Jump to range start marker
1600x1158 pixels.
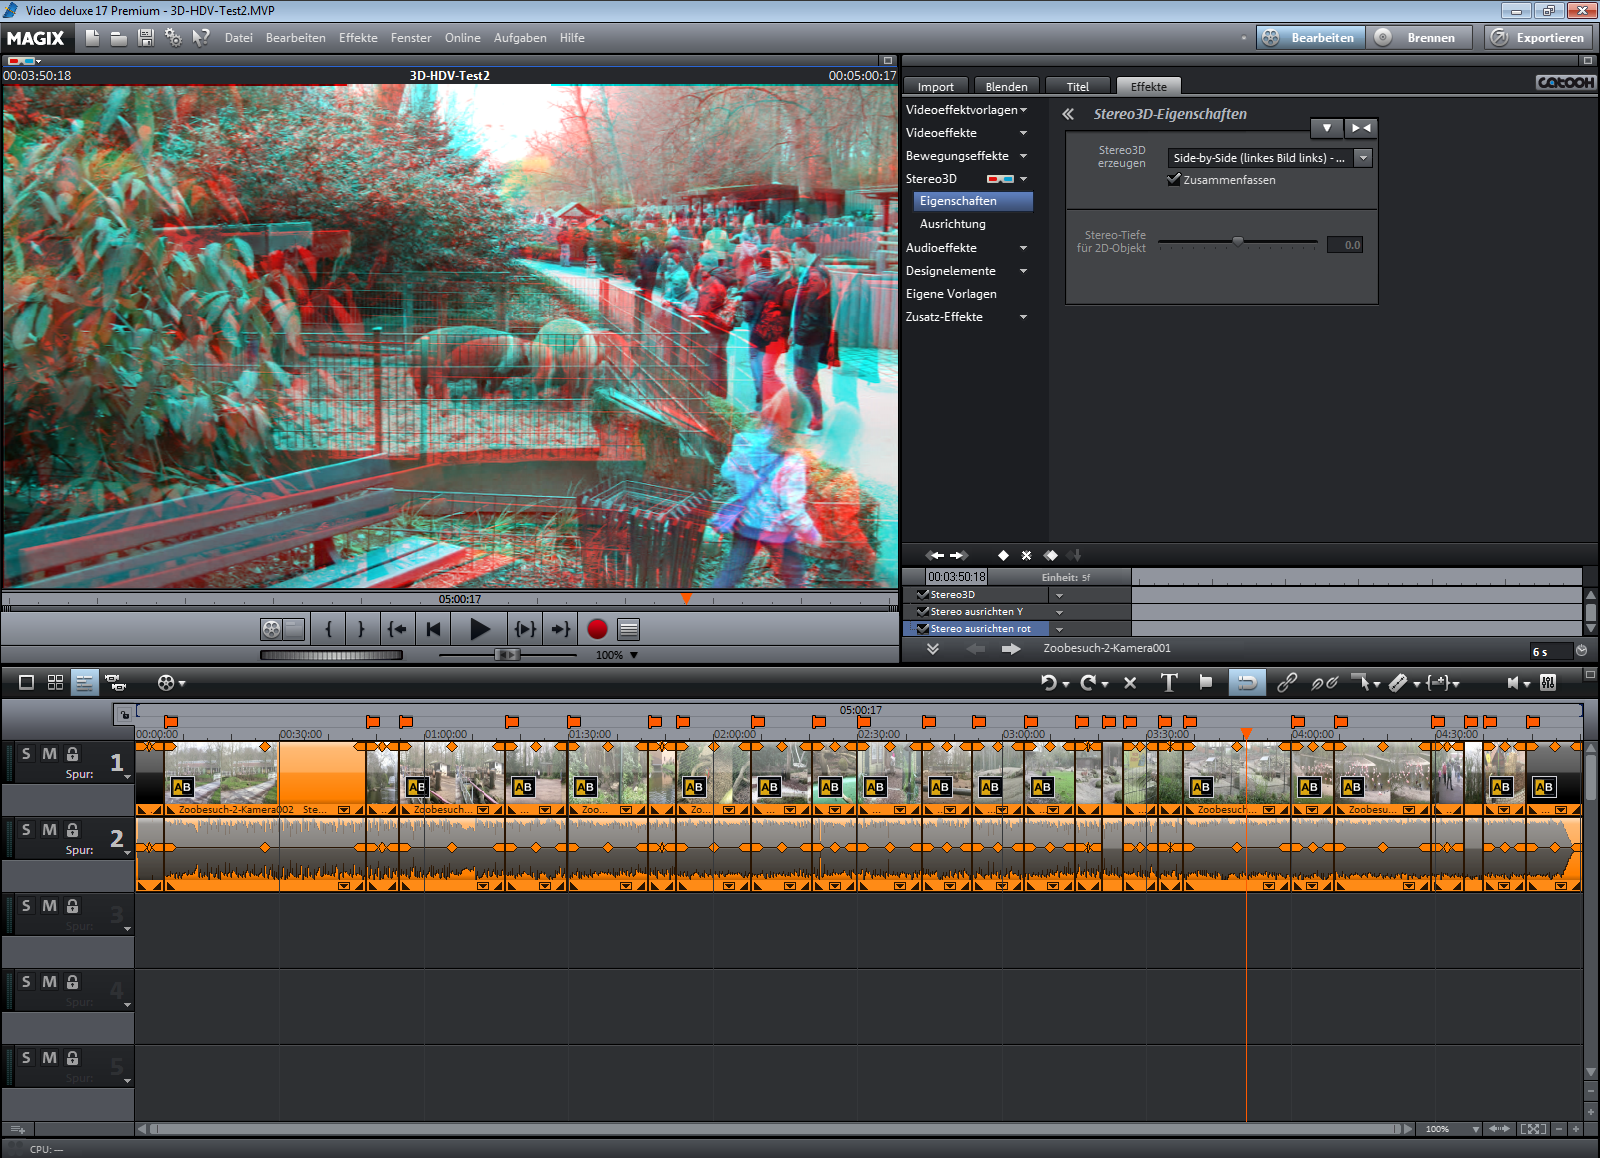point(397,629)
